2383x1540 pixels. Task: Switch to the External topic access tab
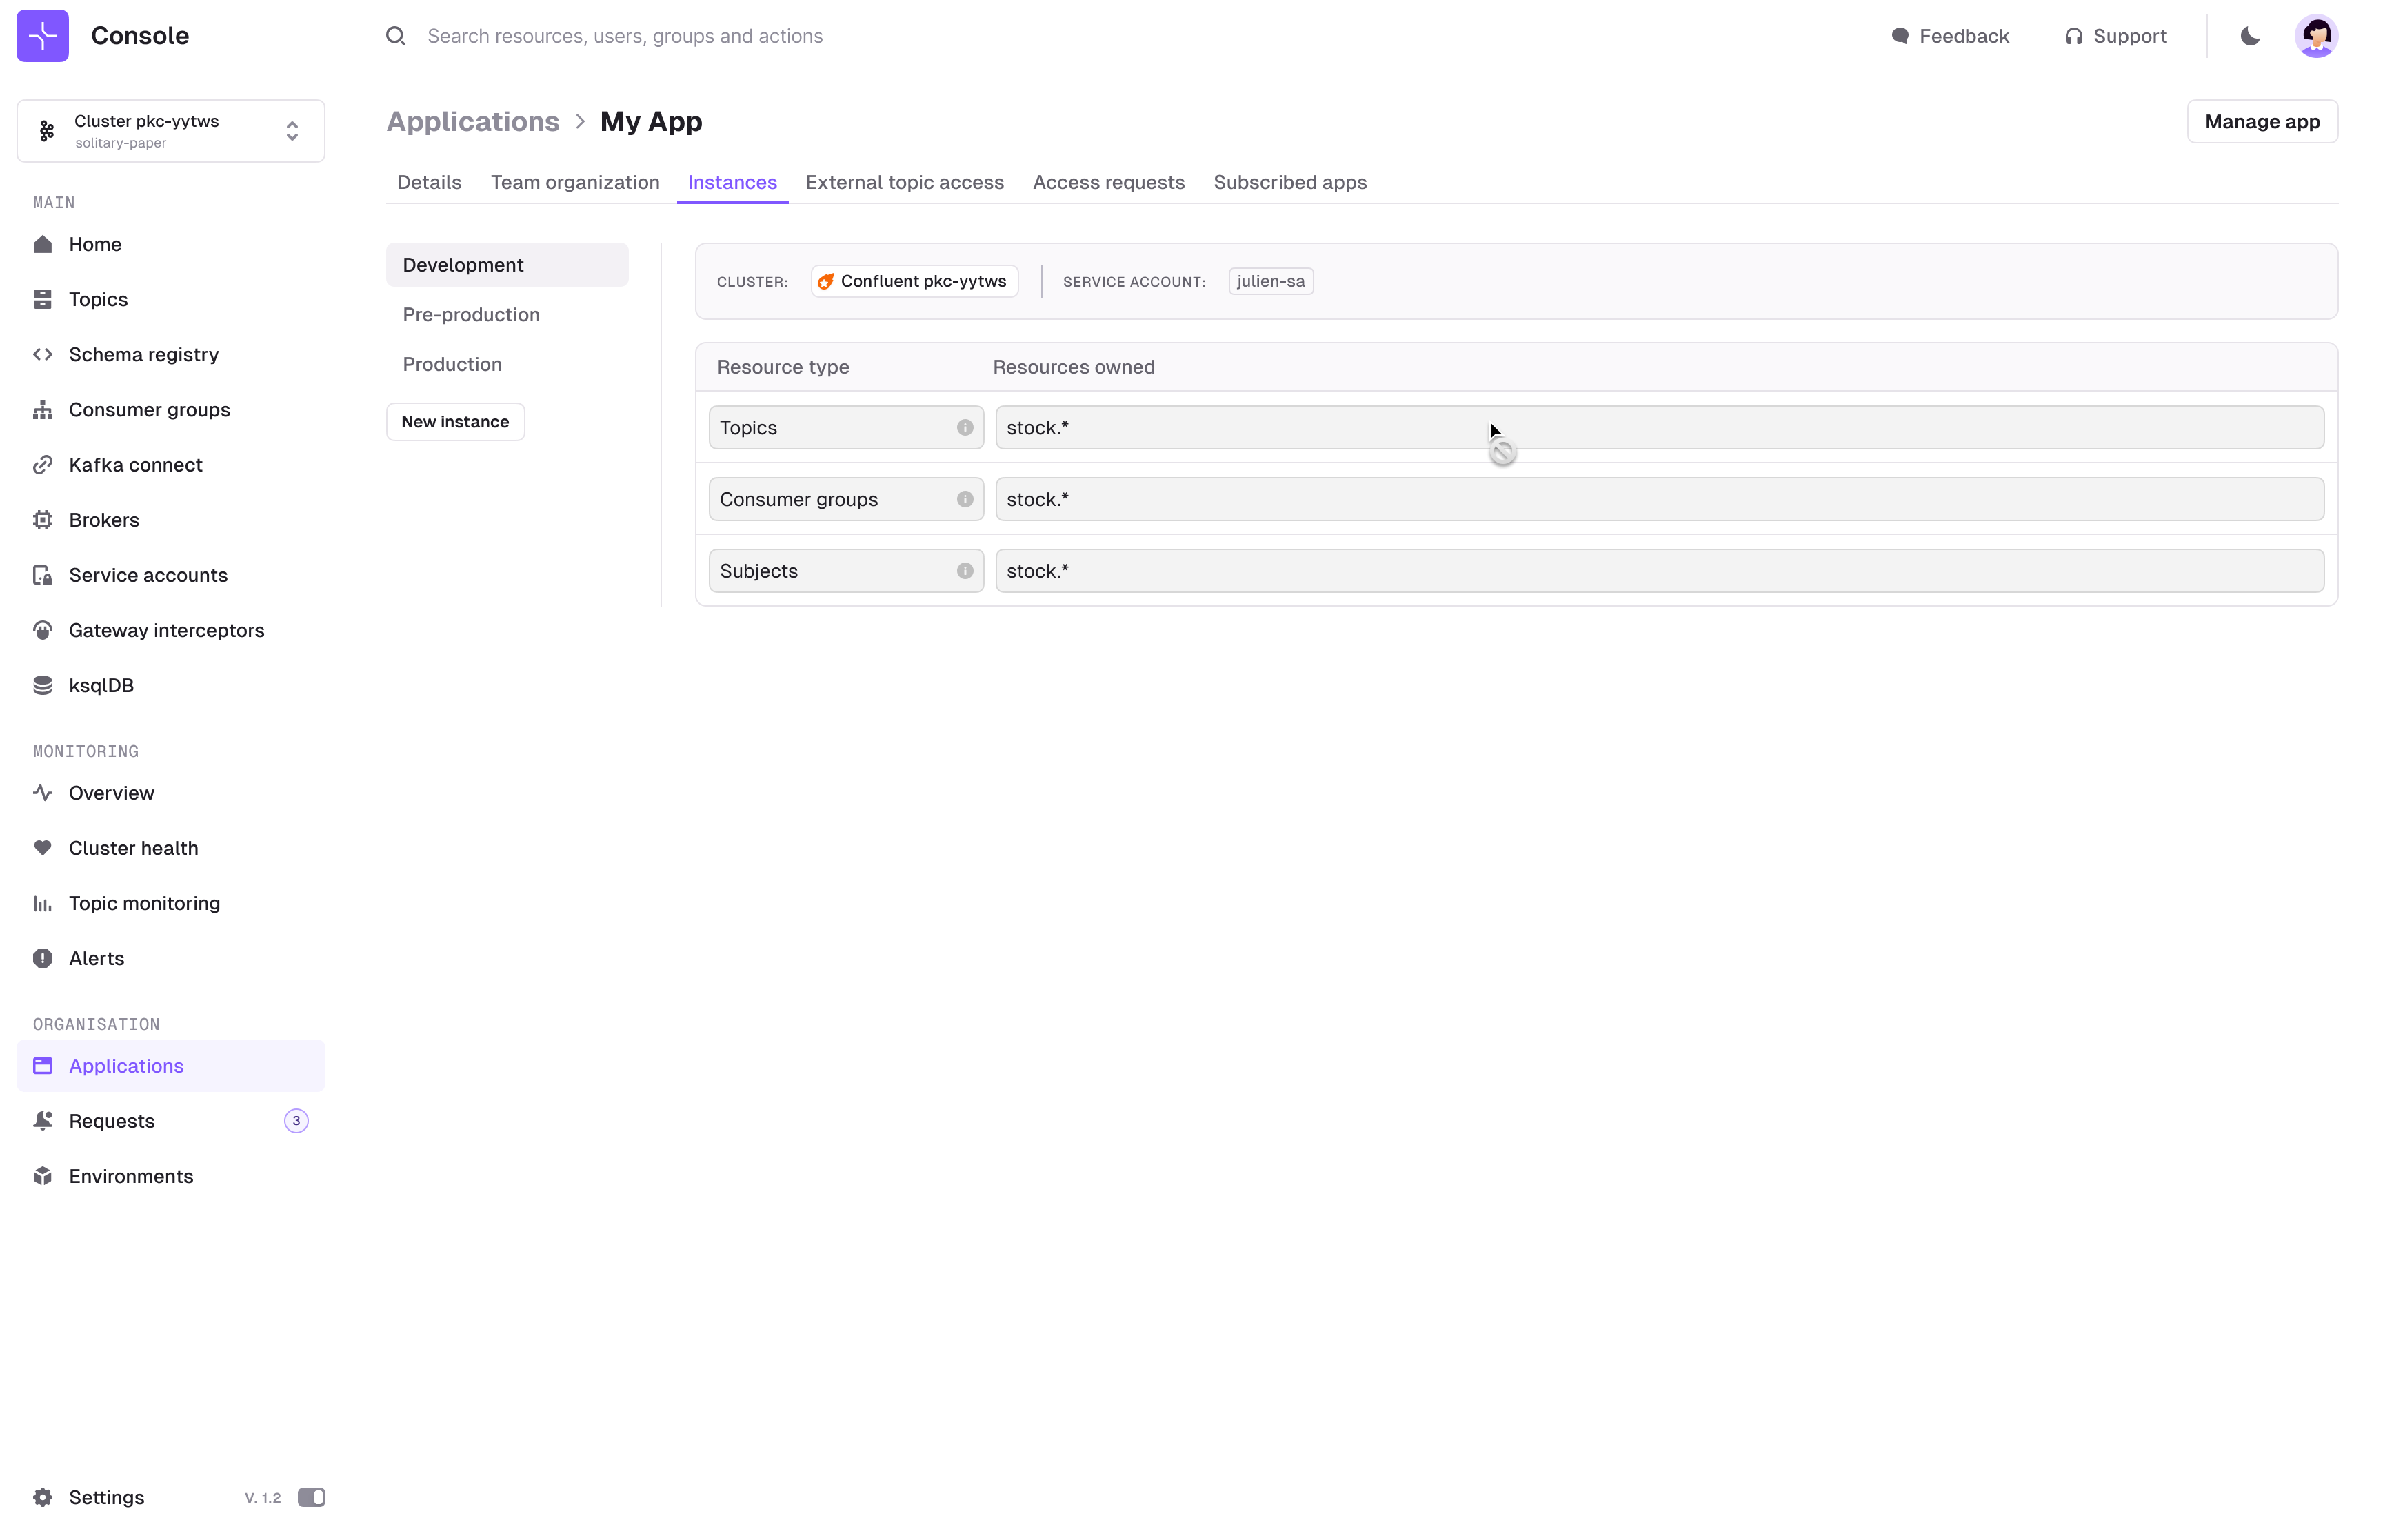coord(903,182)
